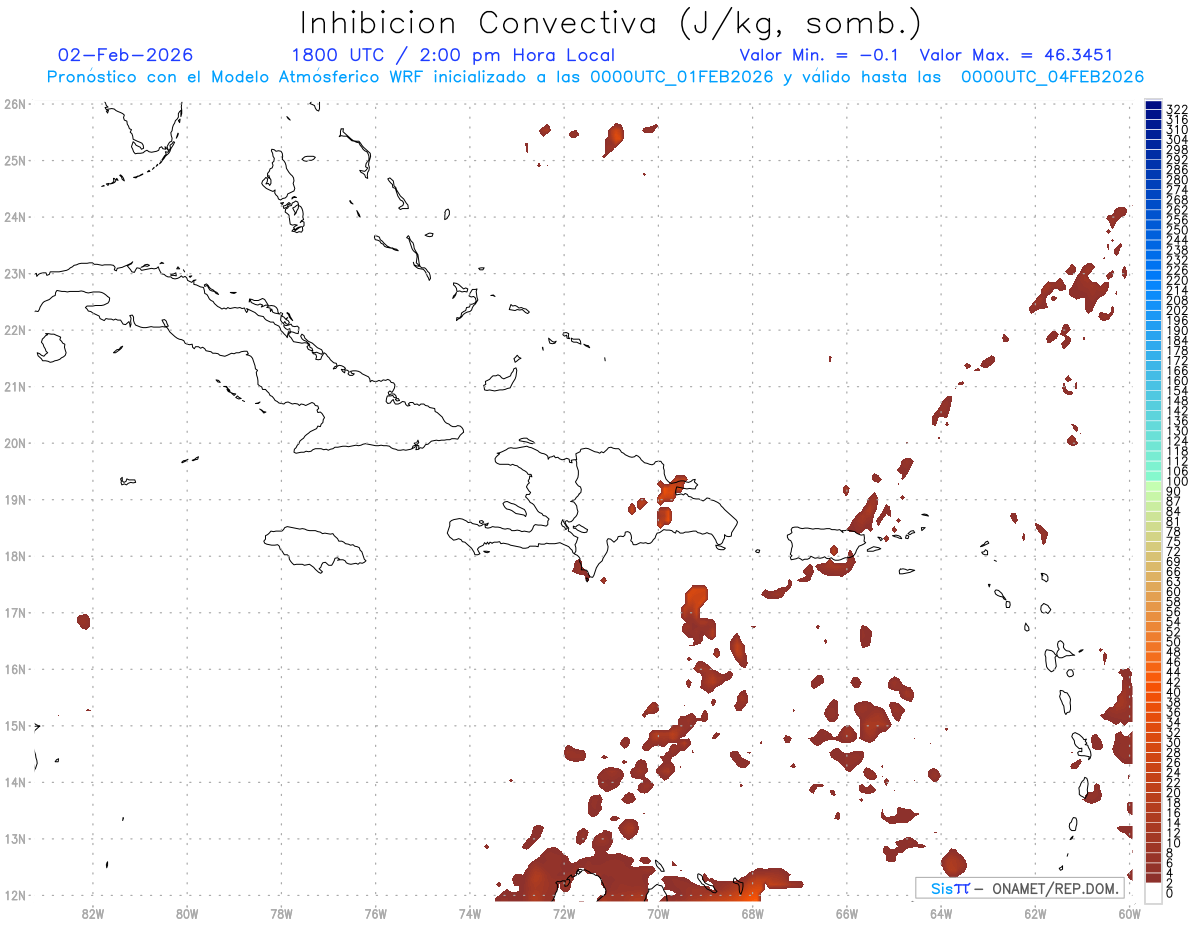Screen dimensions: 1200x927
Task: Click the "16N" latitude label
Action: [x=15, y=668]
